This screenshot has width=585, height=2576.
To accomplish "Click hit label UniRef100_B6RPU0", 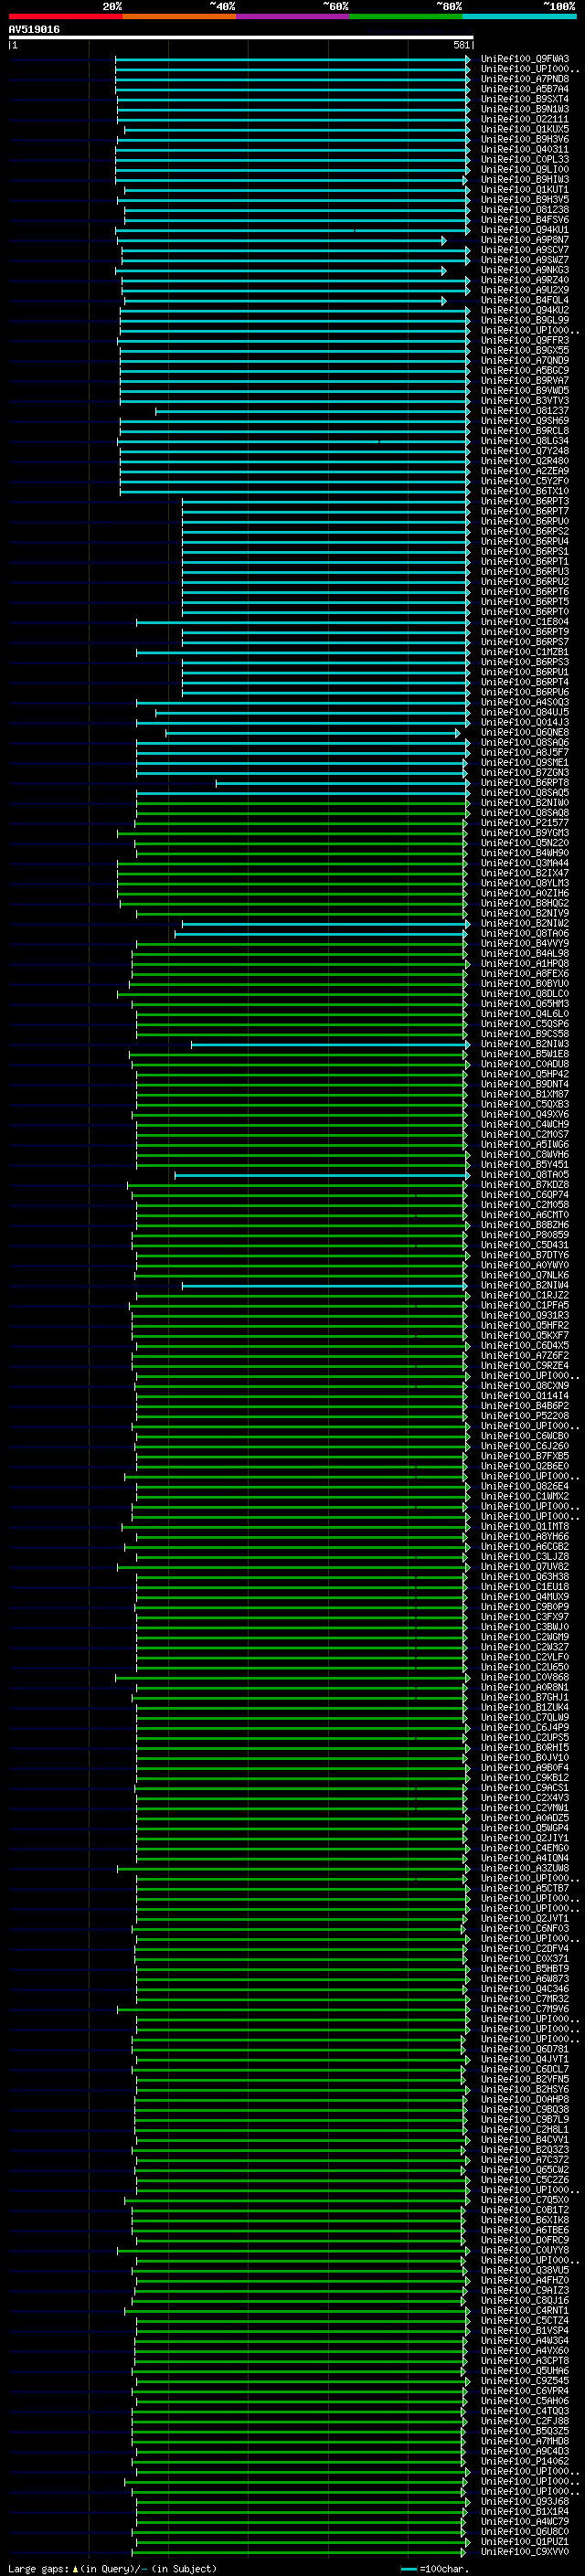I will [x=525, y=521].
